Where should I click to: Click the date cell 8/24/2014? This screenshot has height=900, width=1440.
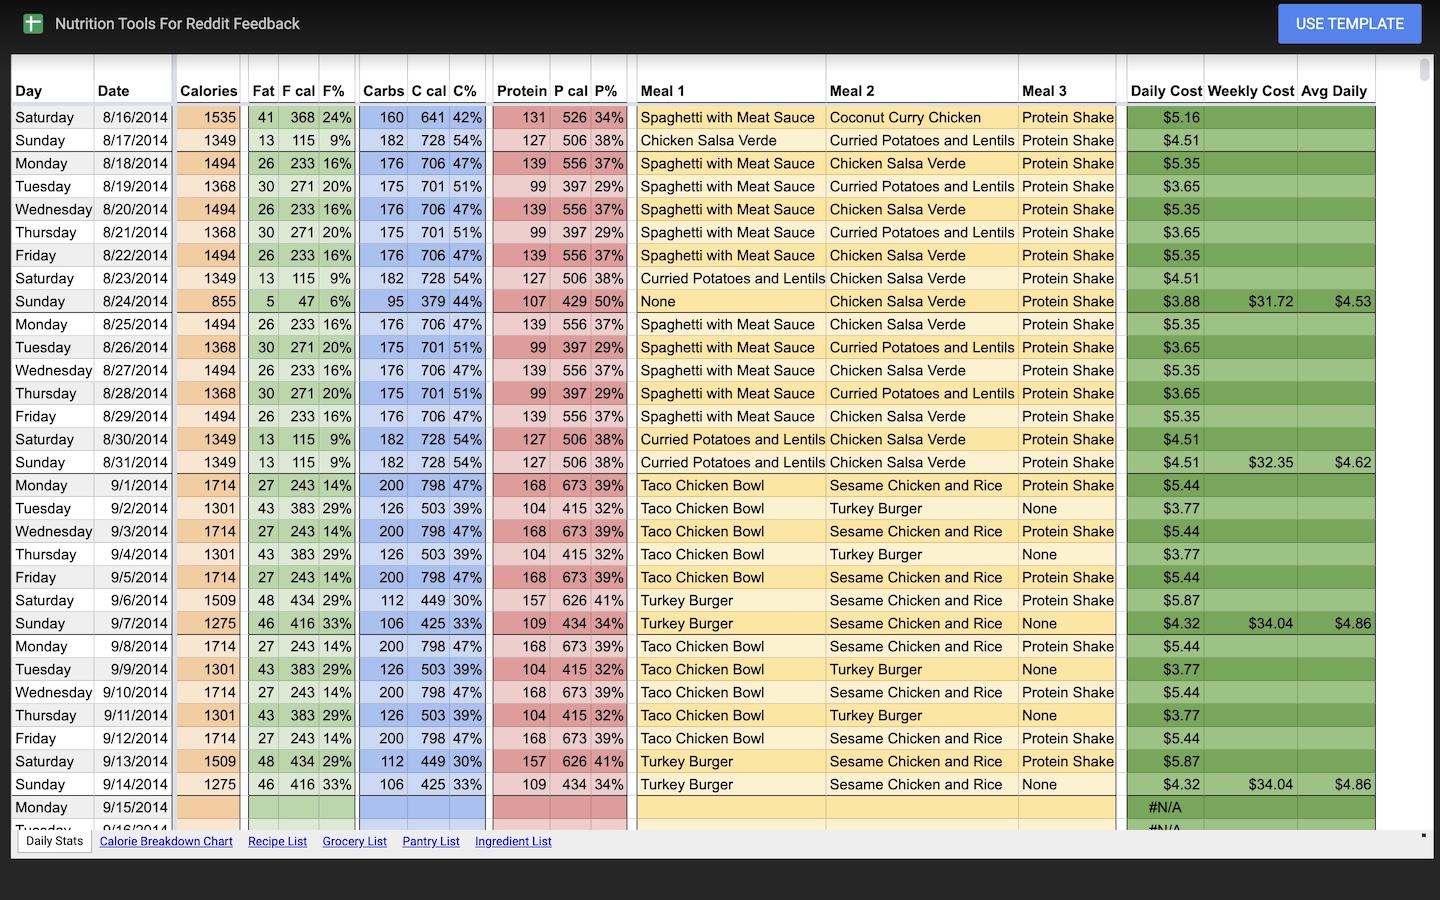coord(132,301)
